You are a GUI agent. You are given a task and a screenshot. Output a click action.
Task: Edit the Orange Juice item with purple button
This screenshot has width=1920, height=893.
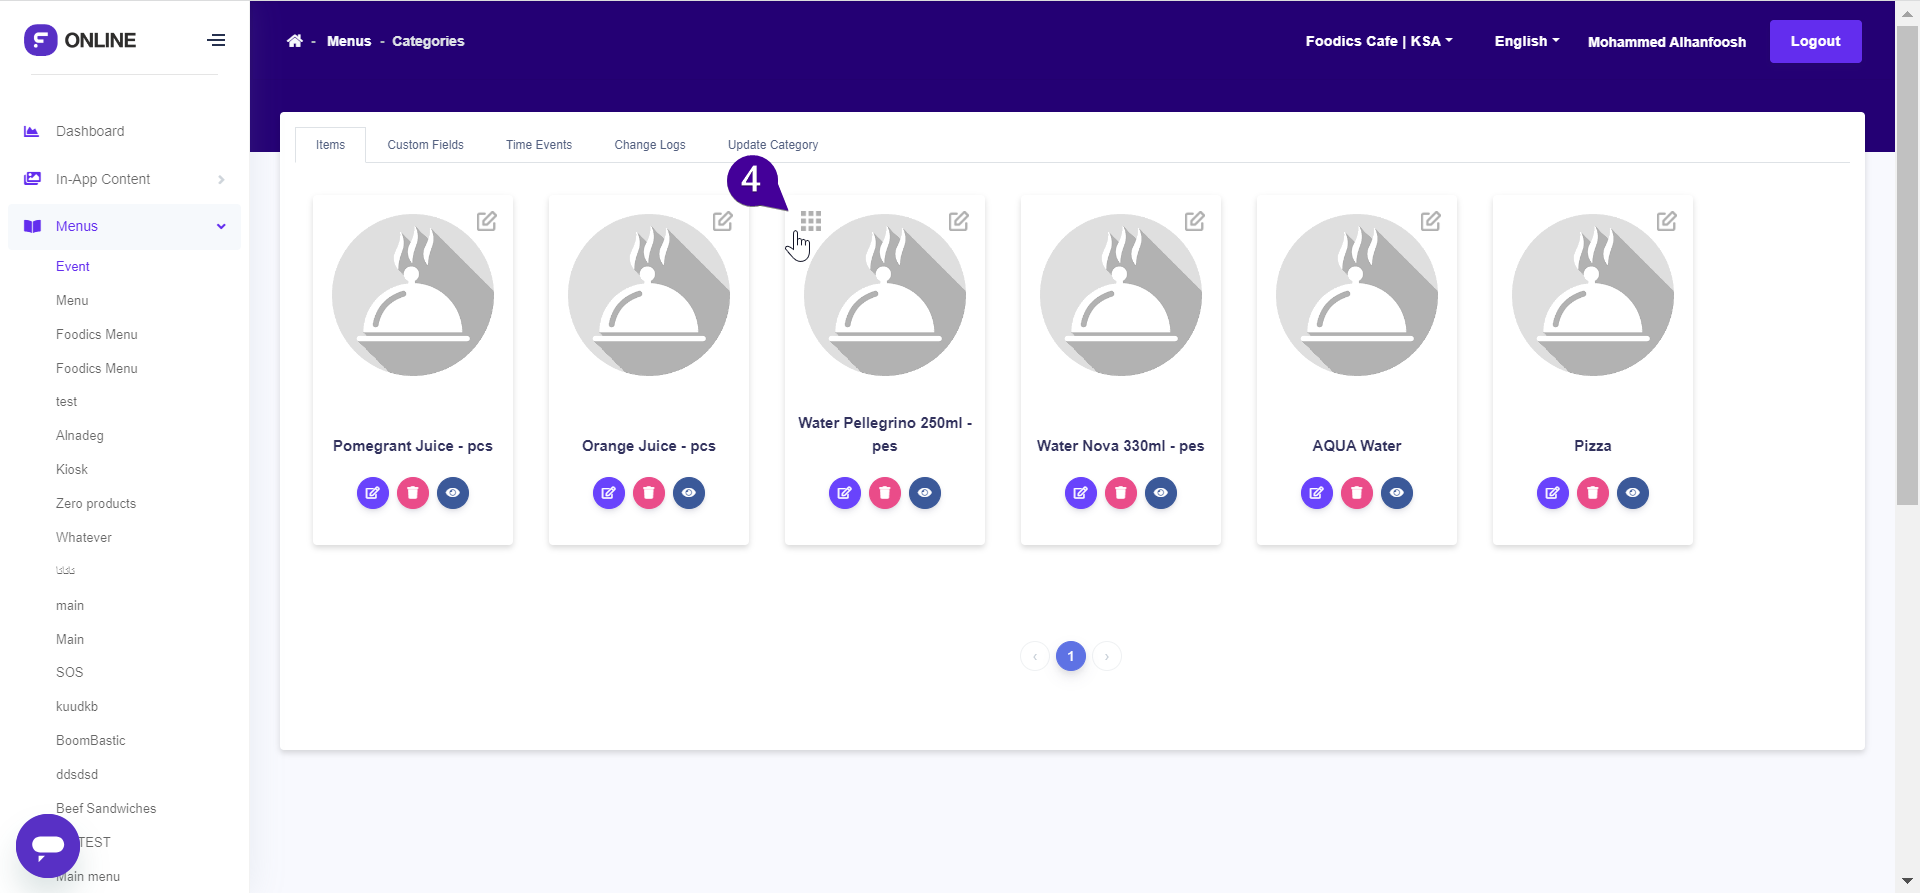point(609,493)
